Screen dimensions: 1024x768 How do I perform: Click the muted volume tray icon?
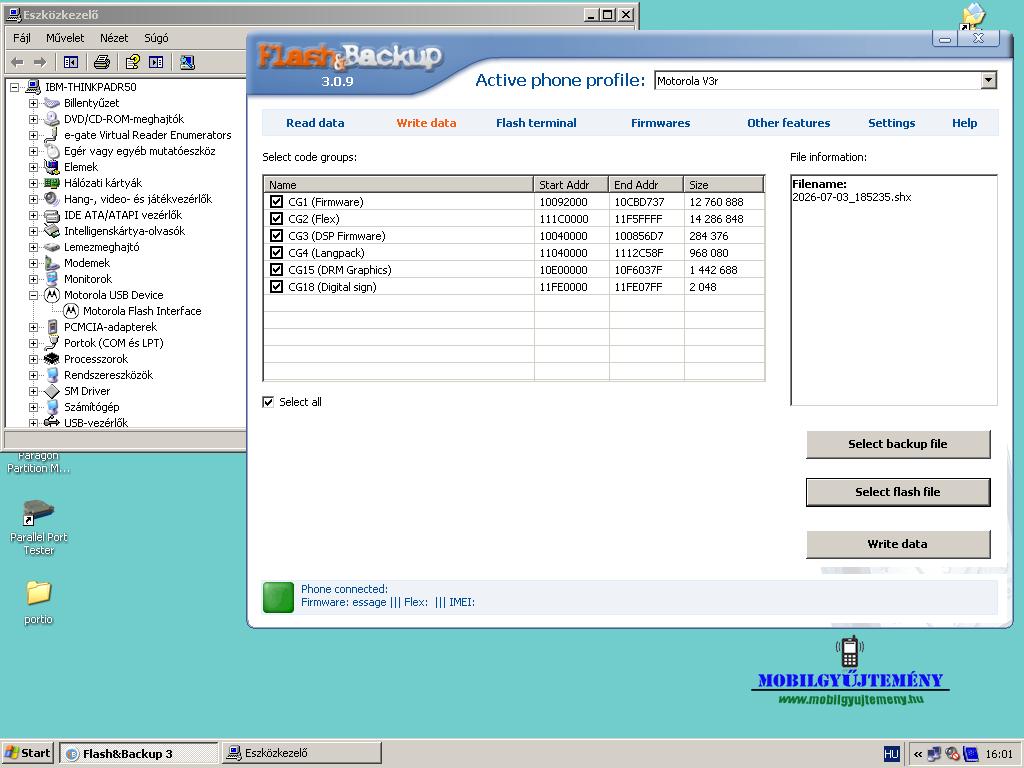[953, 754]
